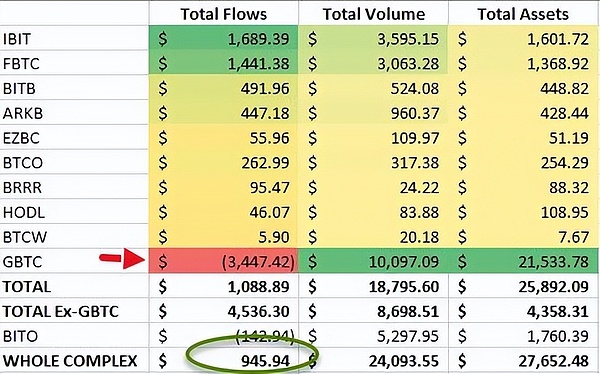Viewport: 600px width, 374px height.
Task: Select BITB flows value 491.96
Action: pyautogui.click(x=265, y=89)
